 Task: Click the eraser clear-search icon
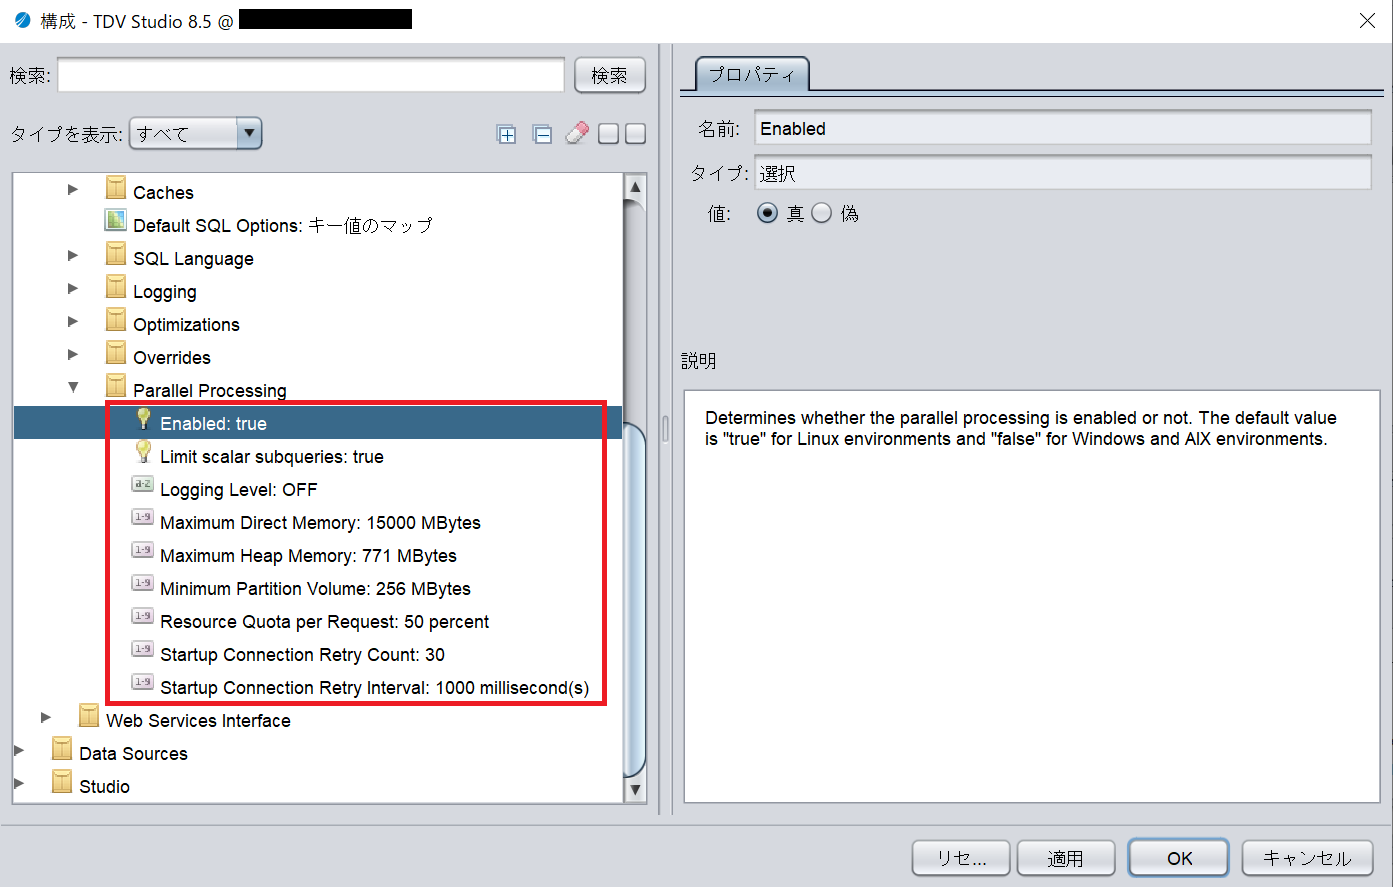click(577, 133)
